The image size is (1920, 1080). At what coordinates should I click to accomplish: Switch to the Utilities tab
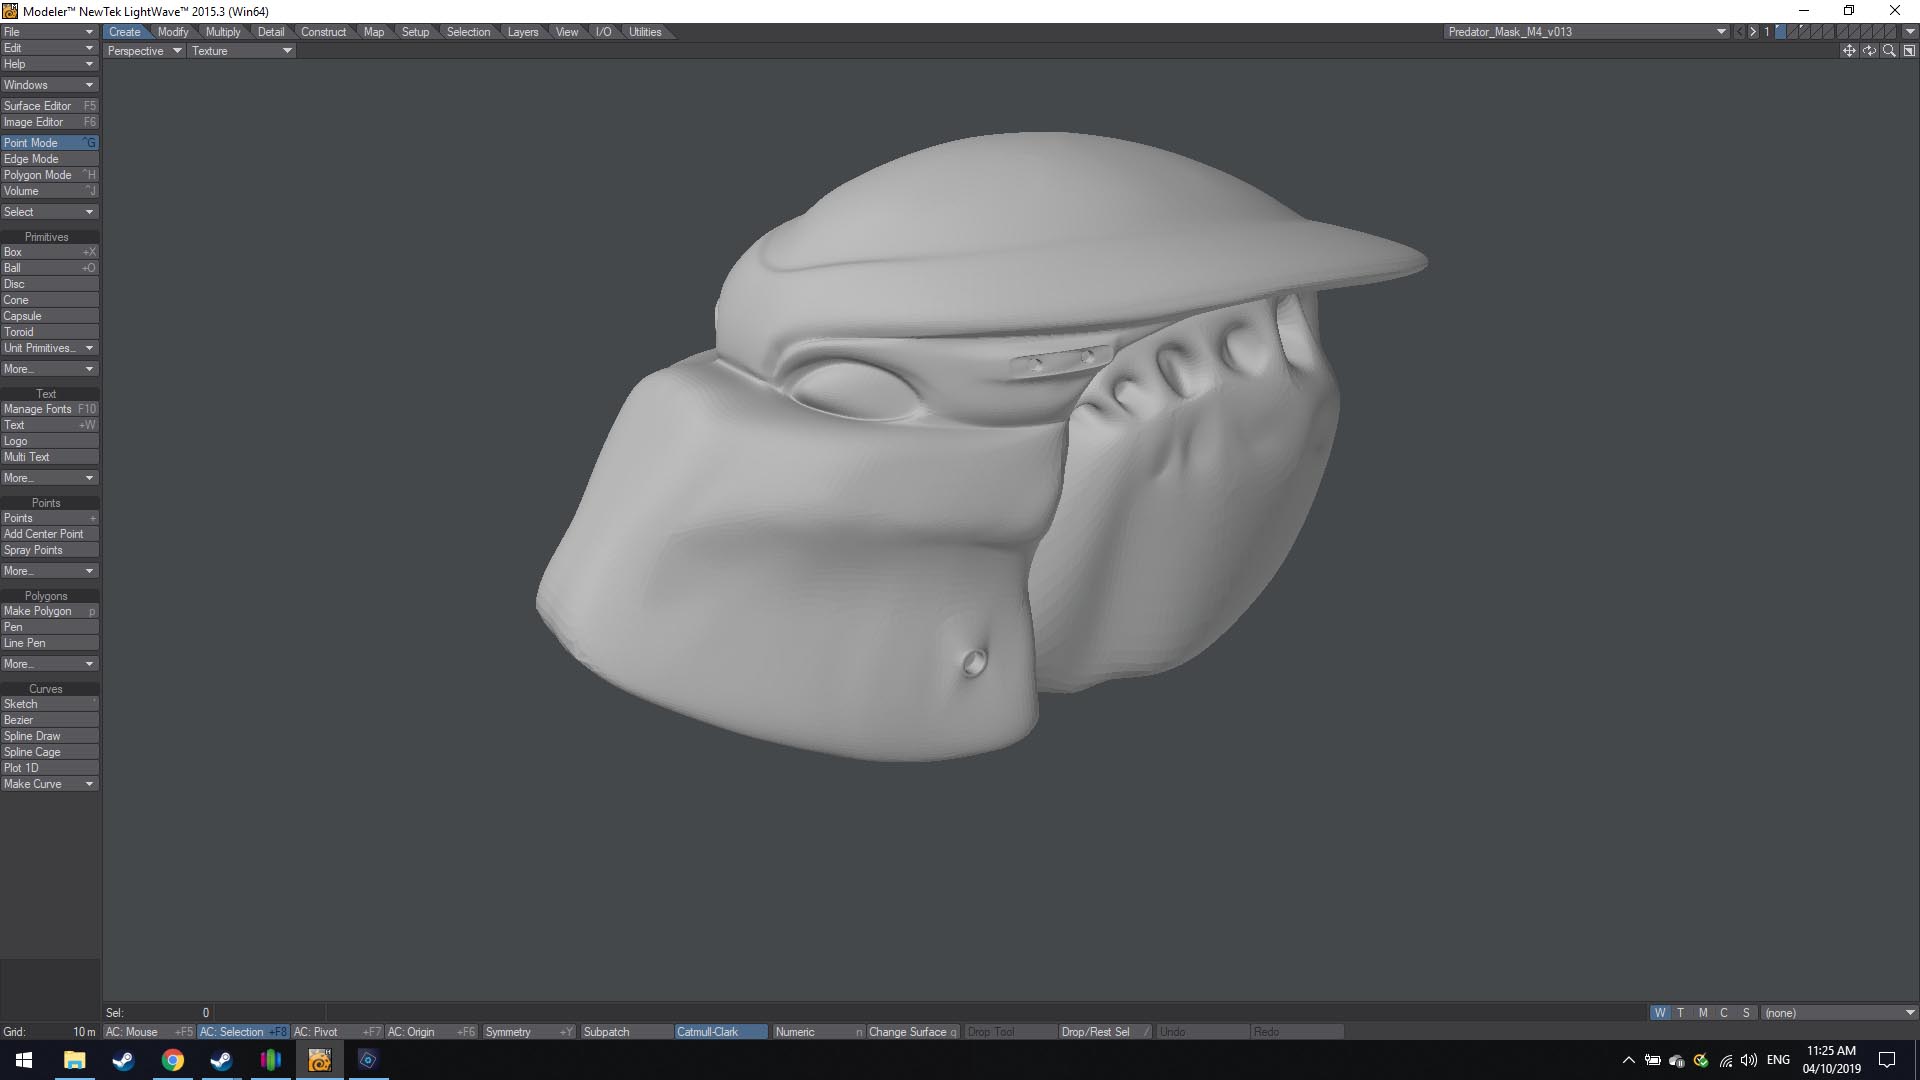pyautogui.click(x=645, y=32)
